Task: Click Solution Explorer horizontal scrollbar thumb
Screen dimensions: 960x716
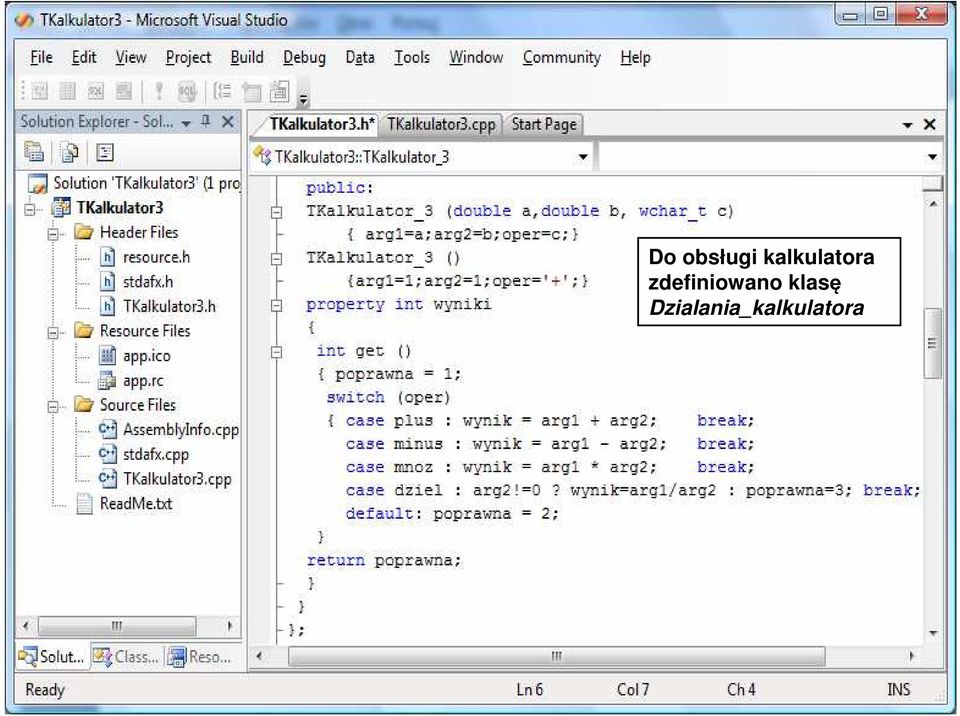Action: pyautogui.click(x=117, y=626)
